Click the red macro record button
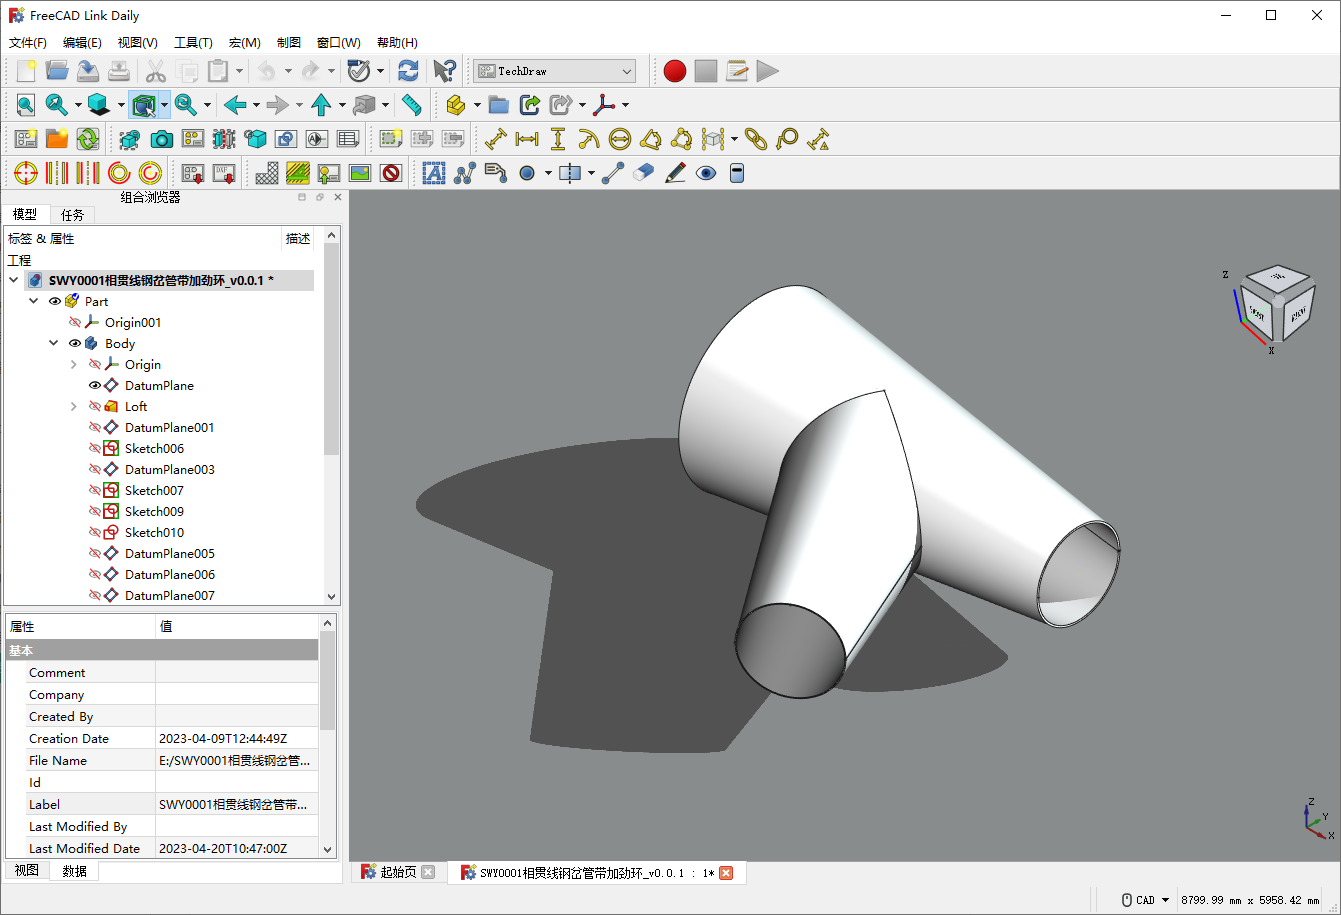The width and height of the screenshot is (1341, 915). click(x=675, y=71)
